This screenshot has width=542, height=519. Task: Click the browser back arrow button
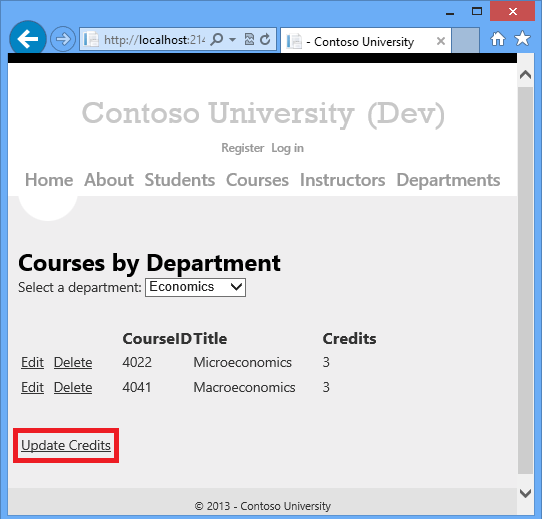(28, 39)
